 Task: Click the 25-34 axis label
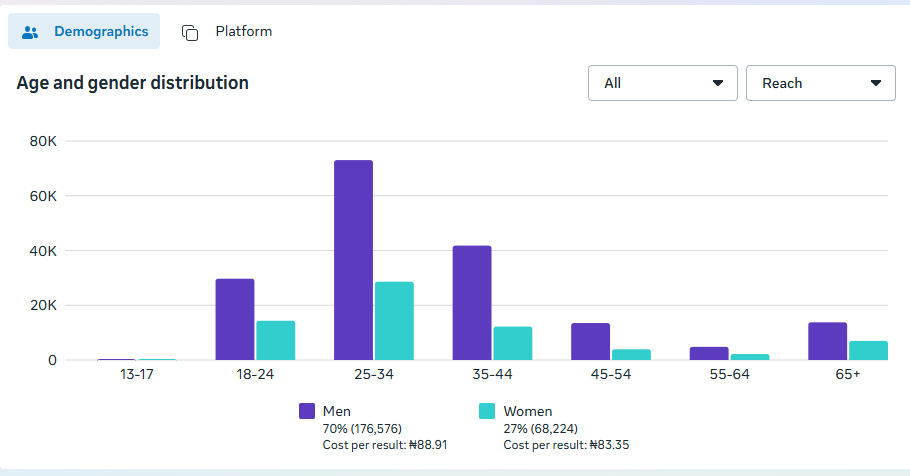pos(374,374)
